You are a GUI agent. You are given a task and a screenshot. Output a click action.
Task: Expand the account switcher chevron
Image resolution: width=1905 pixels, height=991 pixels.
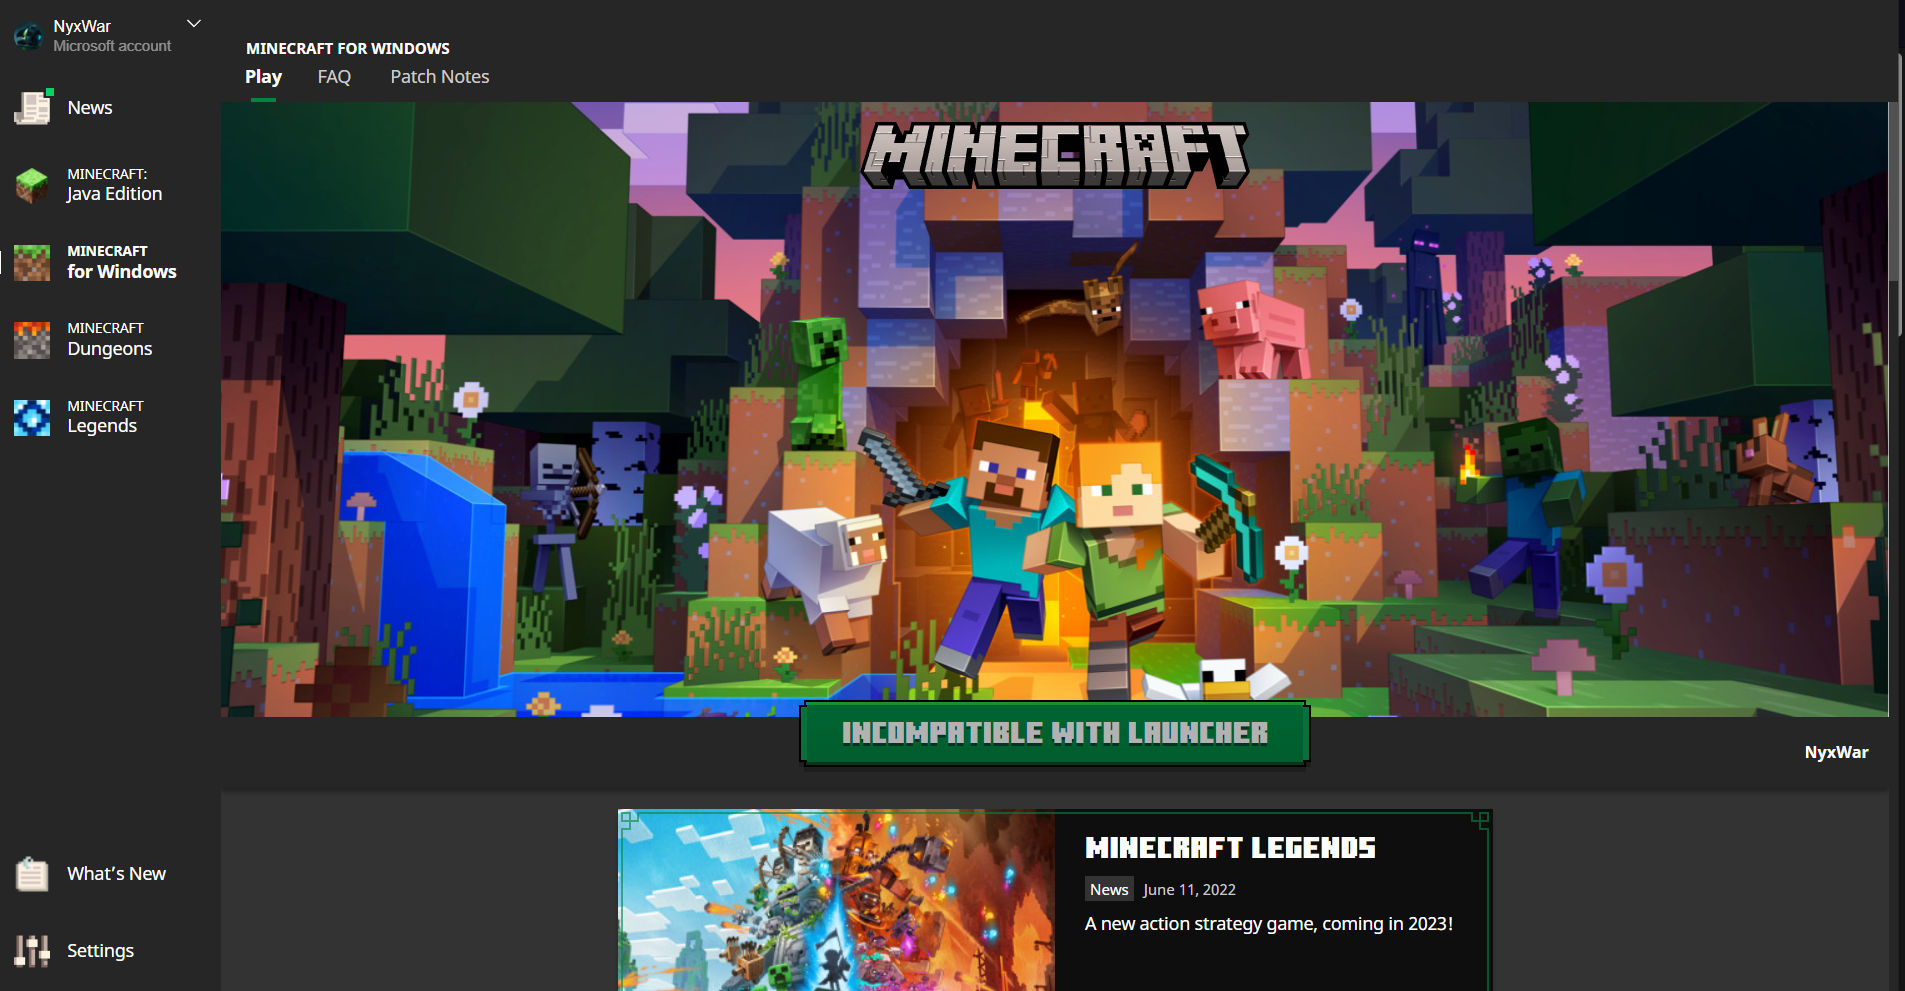[194, 23]
